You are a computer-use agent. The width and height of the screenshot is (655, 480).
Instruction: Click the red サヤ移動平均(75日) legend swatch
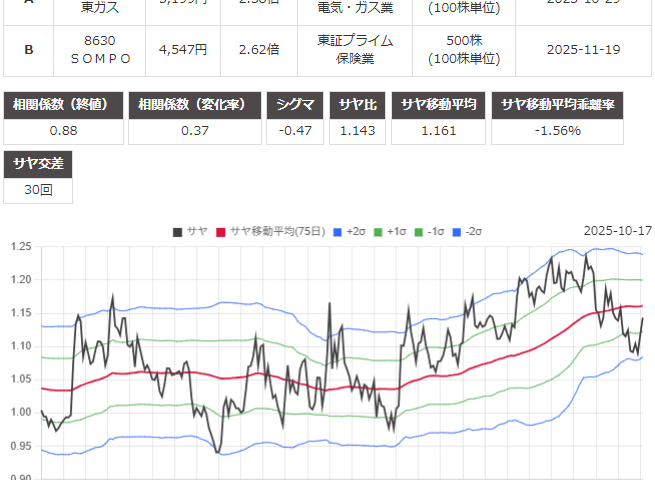pyautogui.click(x=221, y=231)
